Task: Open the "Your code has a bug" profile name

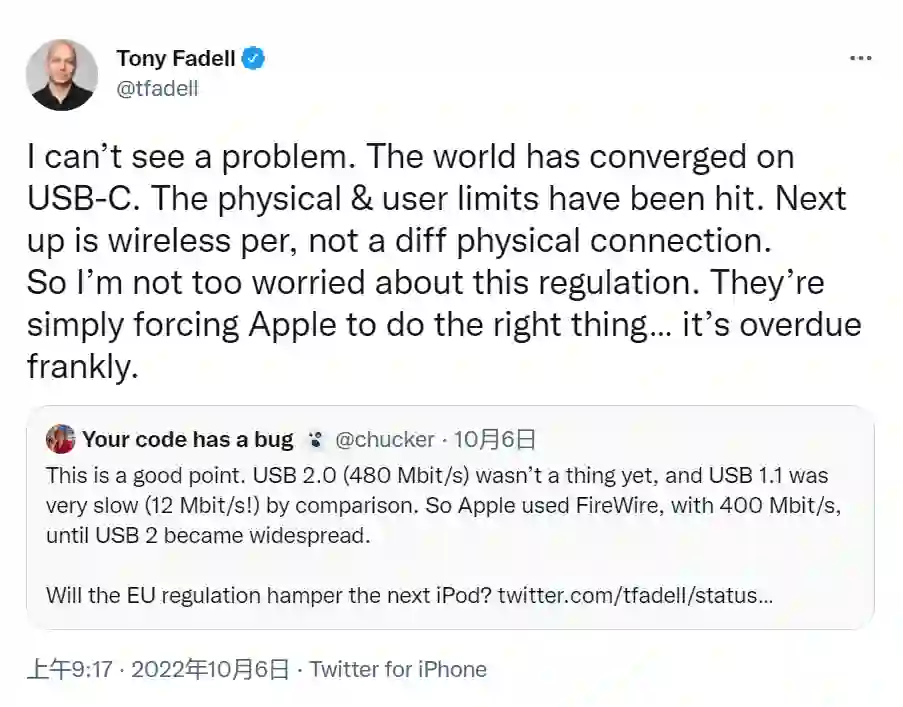Action: (x=187, y=439)
